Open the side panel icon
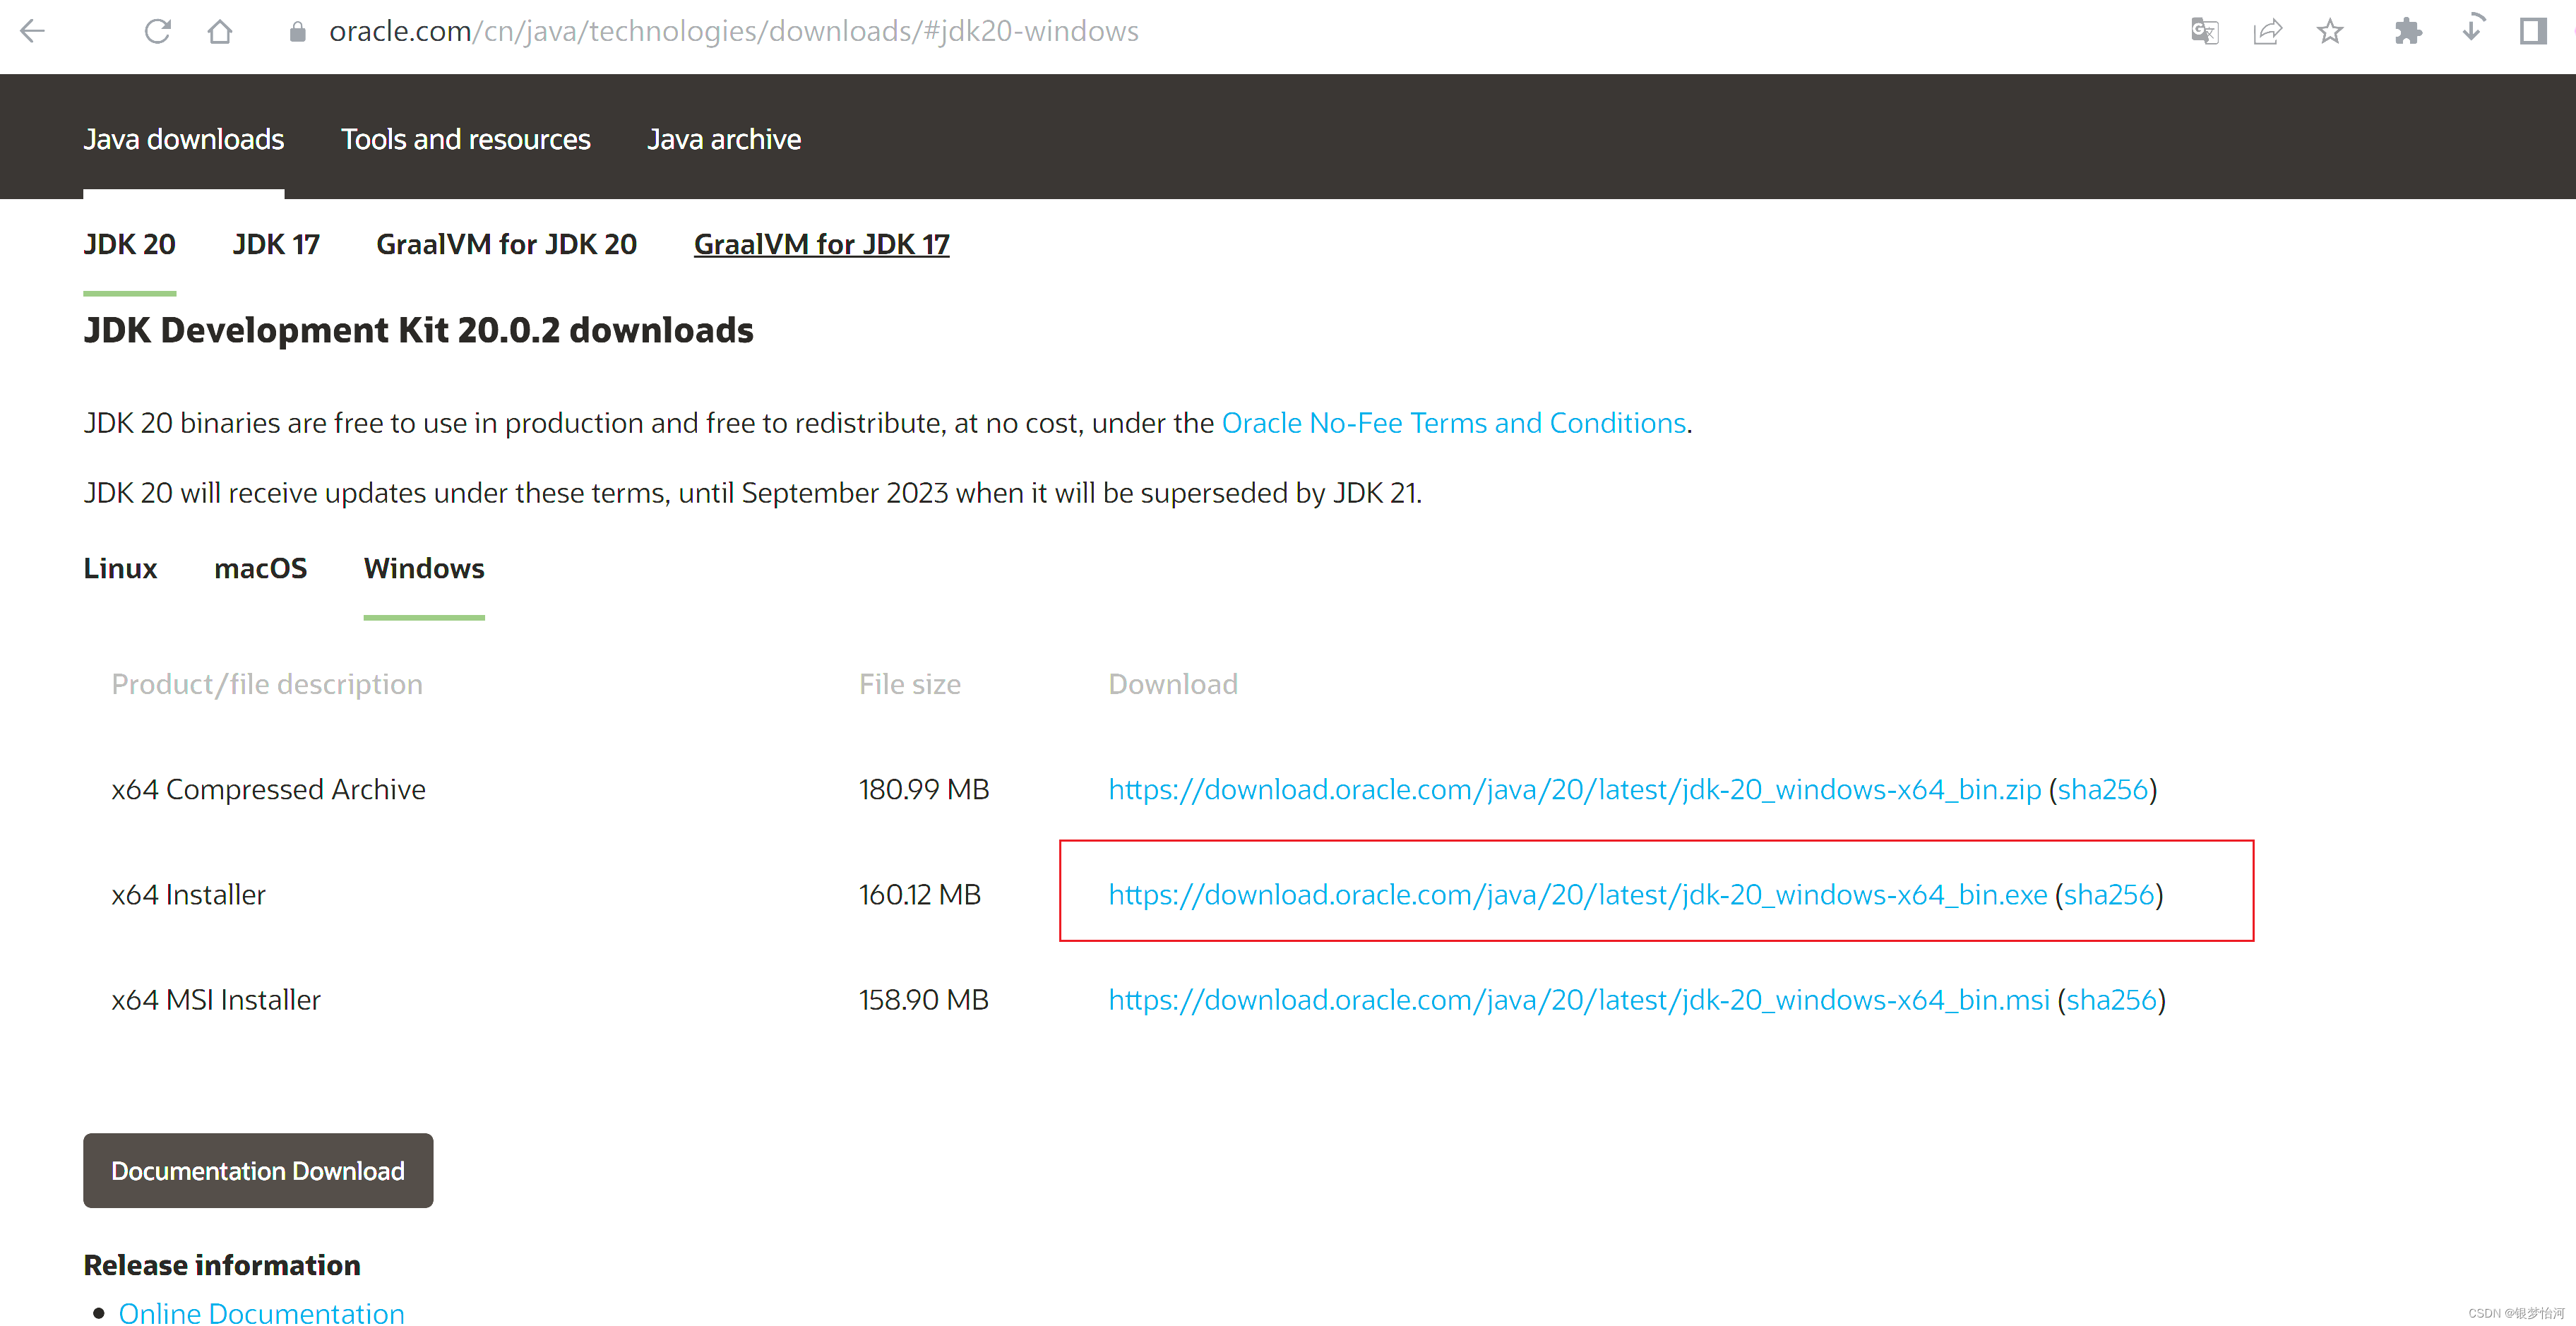 (2533, 31)
